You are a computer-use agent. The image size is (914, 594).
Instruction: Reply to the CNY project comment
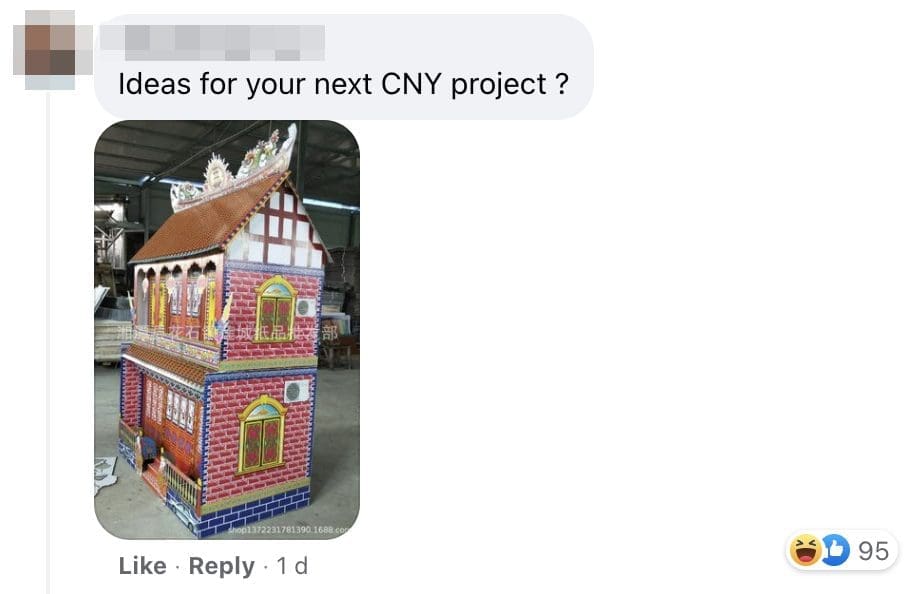tap(222, 565)
